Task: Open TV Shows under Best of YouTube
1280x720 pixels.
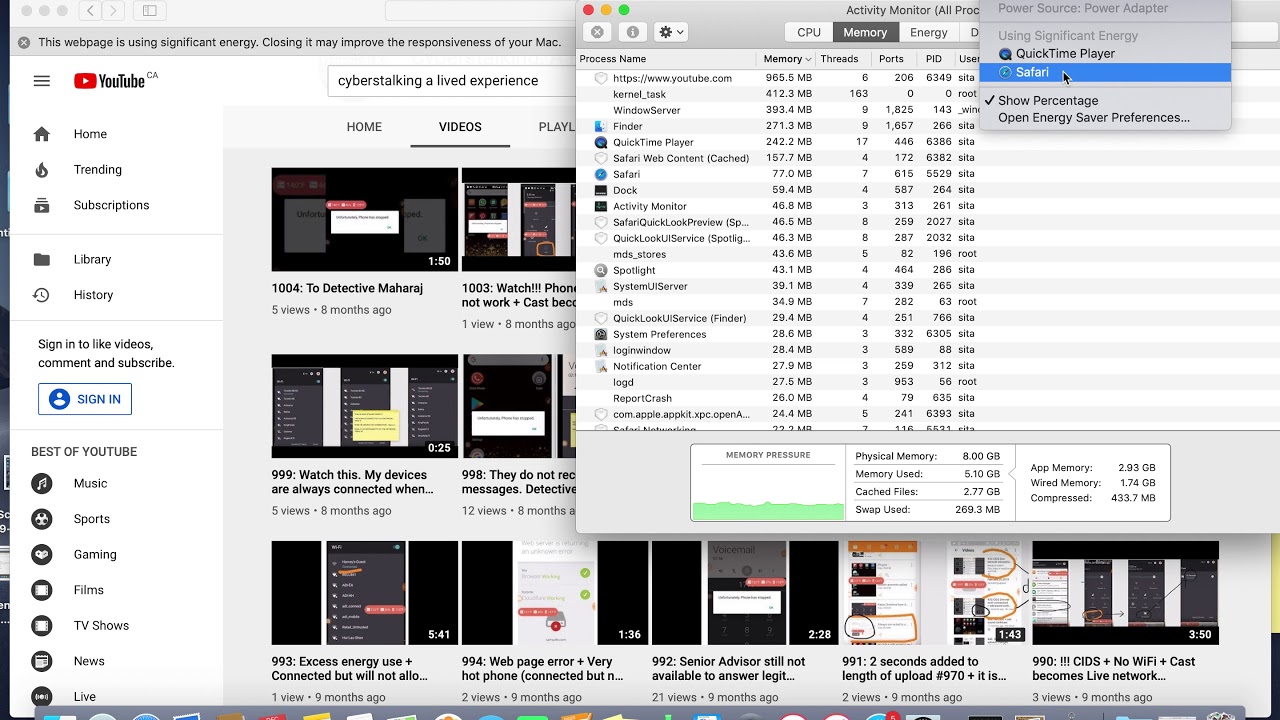Action: [101, 626]
